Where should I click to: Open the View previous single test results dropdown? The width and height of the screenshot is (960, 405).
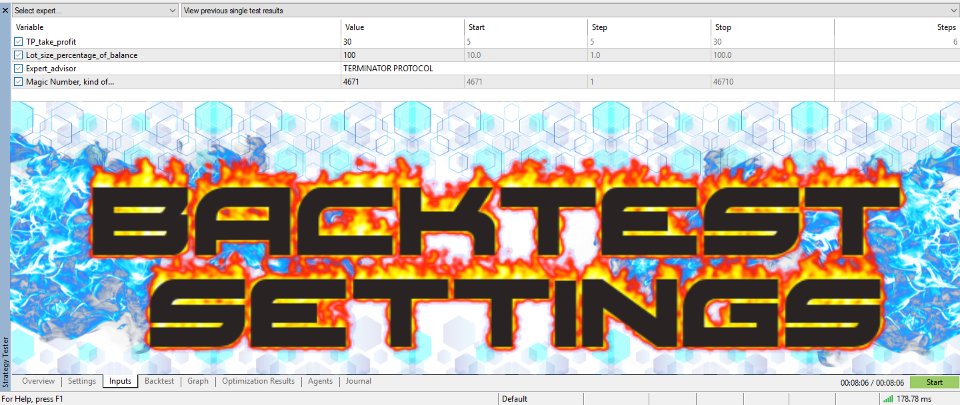click(x=570, y=10)
